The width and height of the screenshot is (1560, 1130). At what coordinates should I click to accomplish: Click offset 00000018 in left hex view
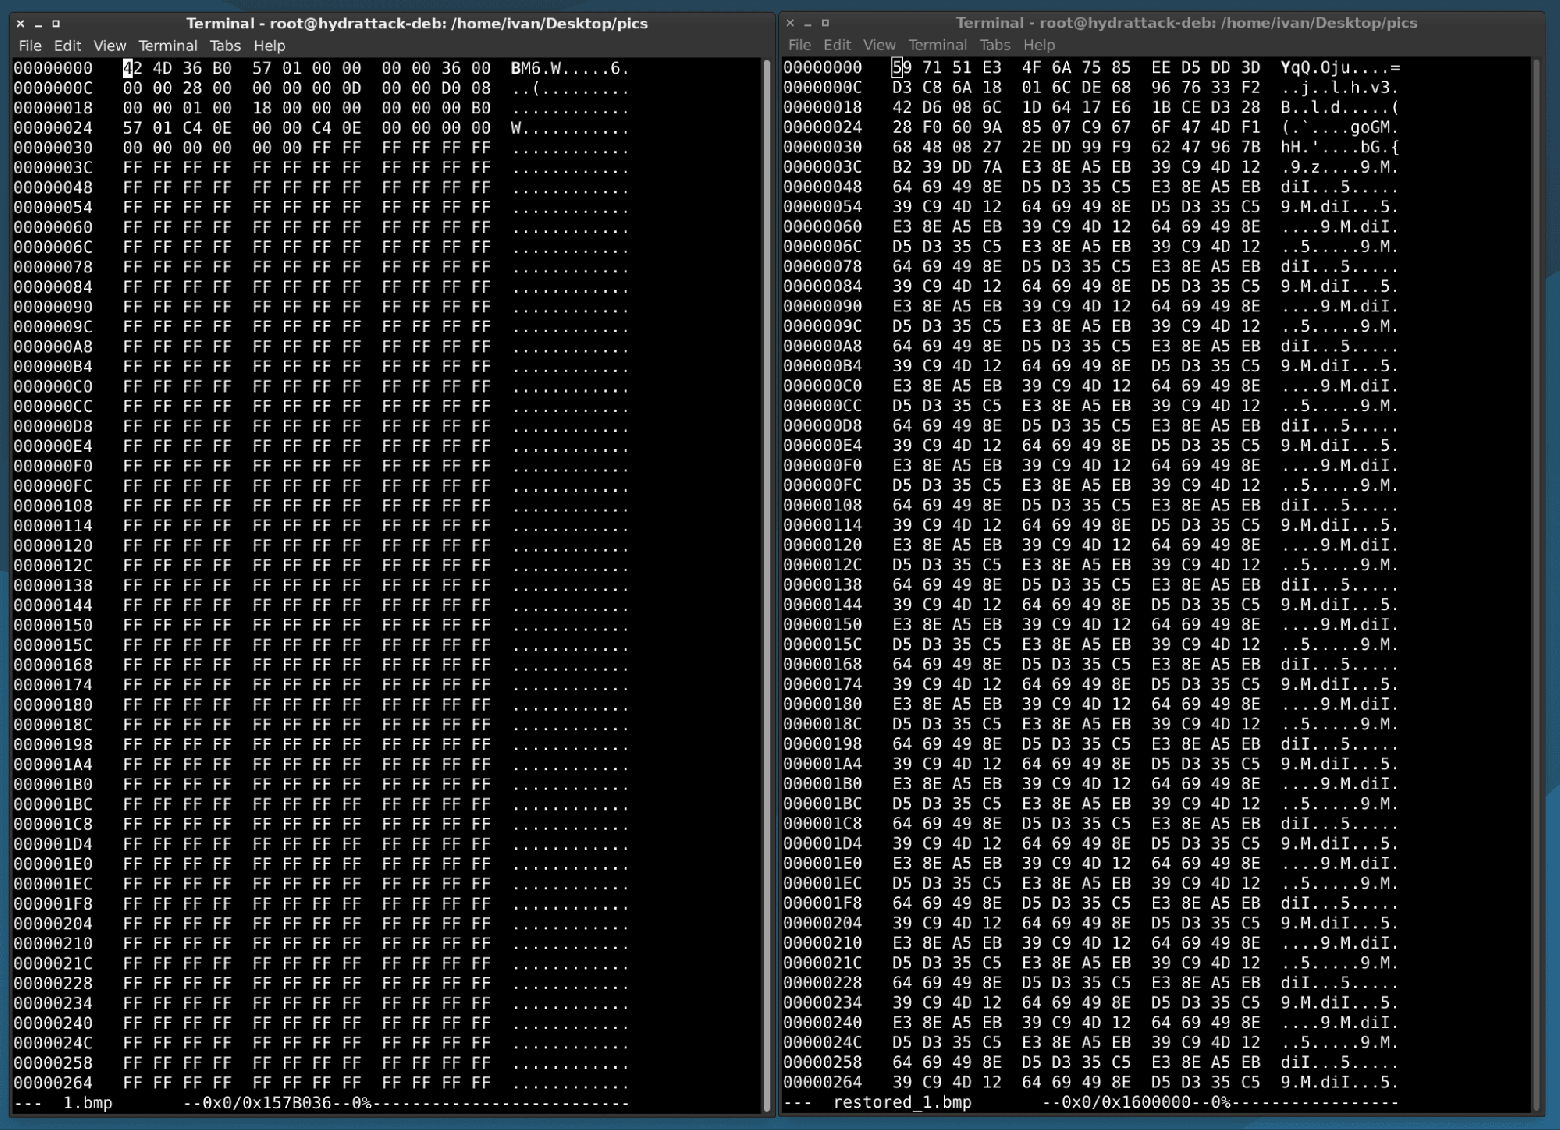point(53,108)
